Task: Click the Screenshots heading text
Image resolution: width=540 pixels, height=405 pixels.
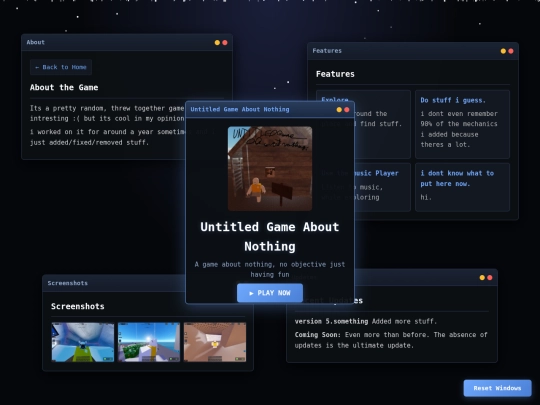Action: pyautogui.click(x=77, y=307)
